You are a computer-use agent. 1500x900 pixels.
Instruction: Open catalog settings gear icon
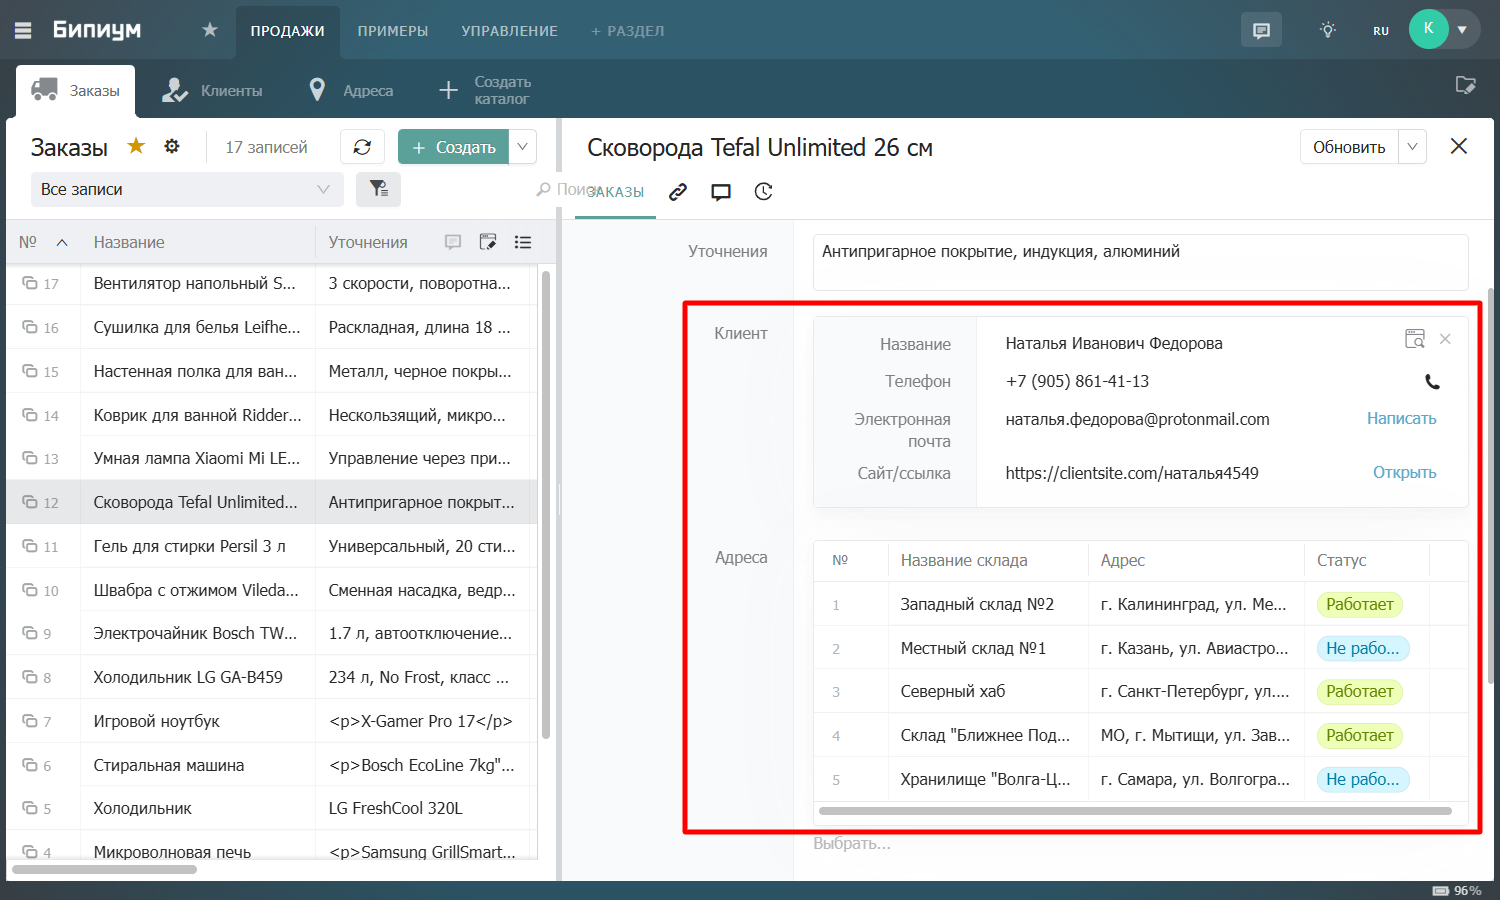click(172, 146)
